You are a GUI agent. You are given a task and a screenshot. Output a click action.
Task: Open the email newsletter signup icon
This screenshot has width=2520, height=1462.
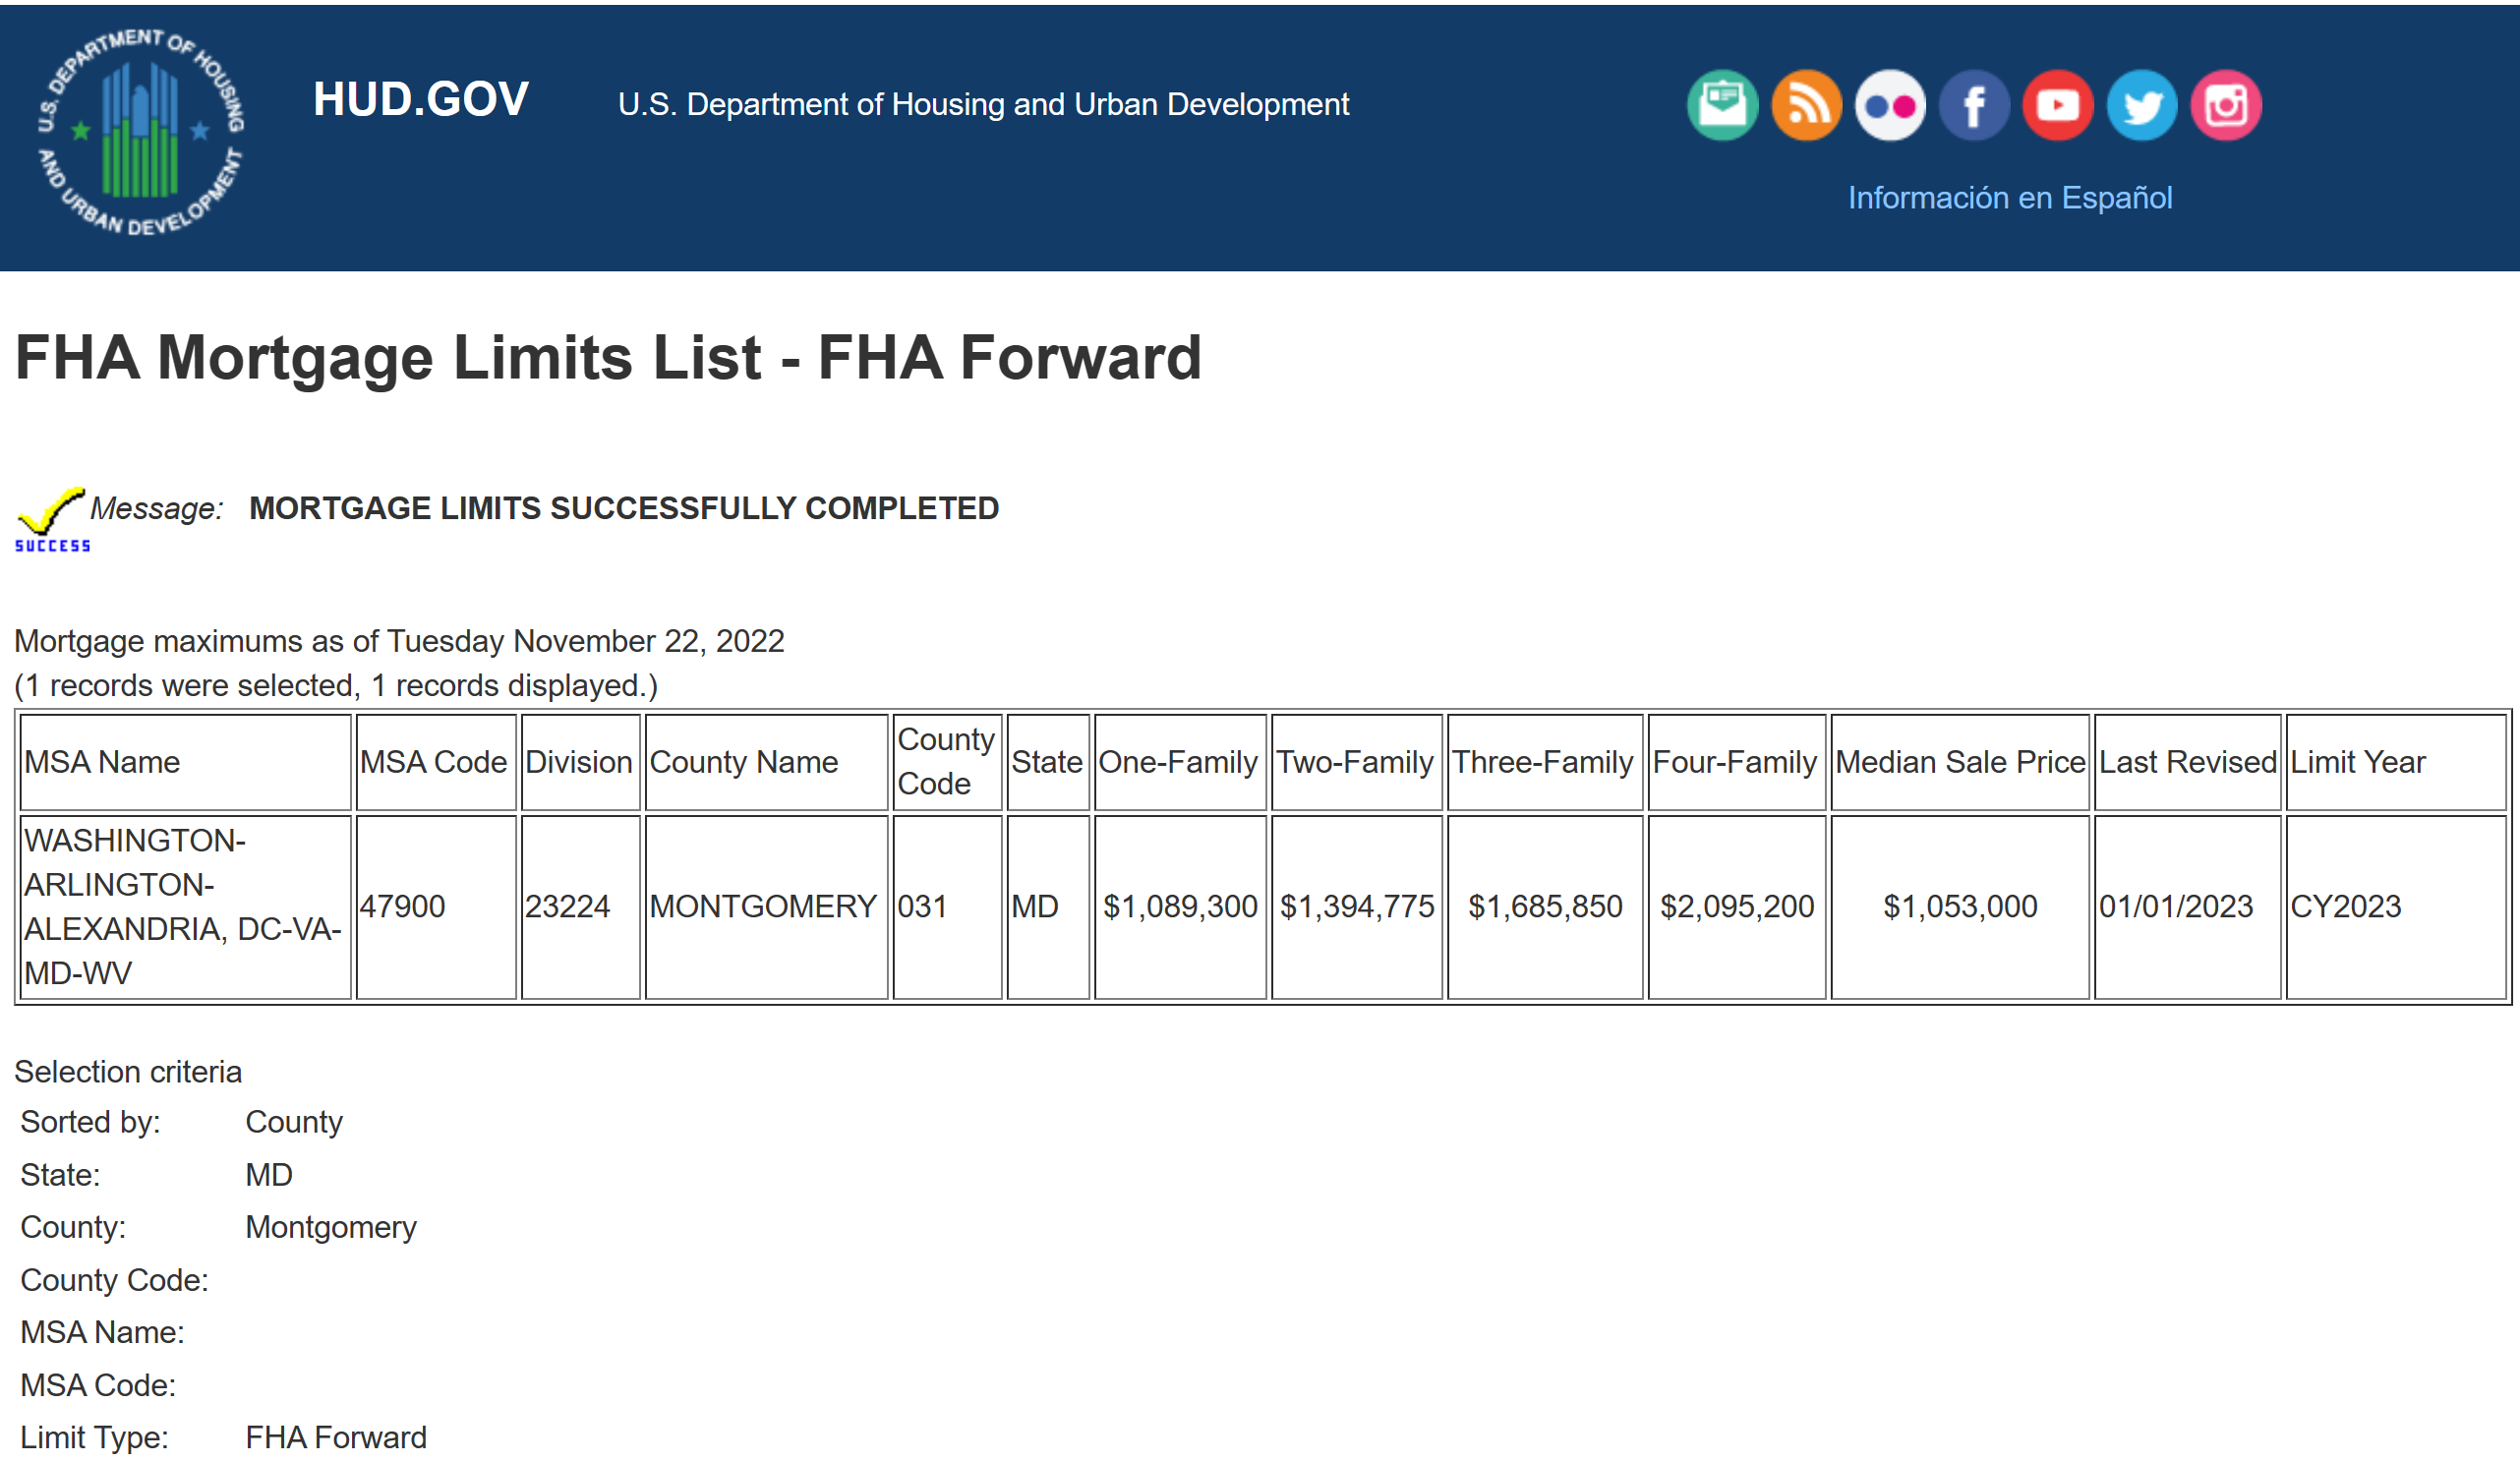pos(1722,105)
